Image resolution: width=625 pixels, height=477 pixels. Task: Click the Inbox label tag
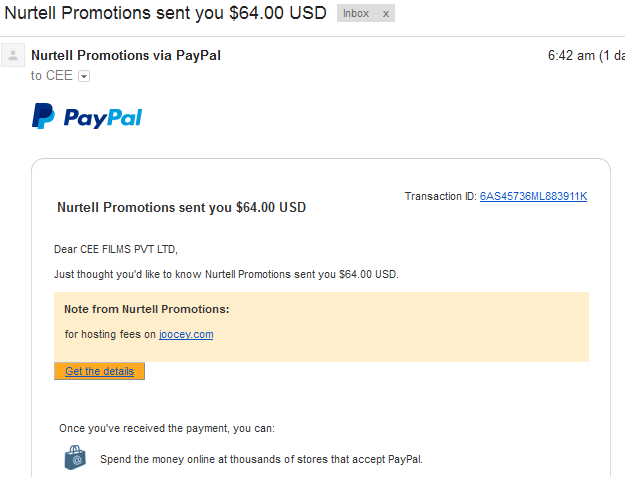[356, 13]
